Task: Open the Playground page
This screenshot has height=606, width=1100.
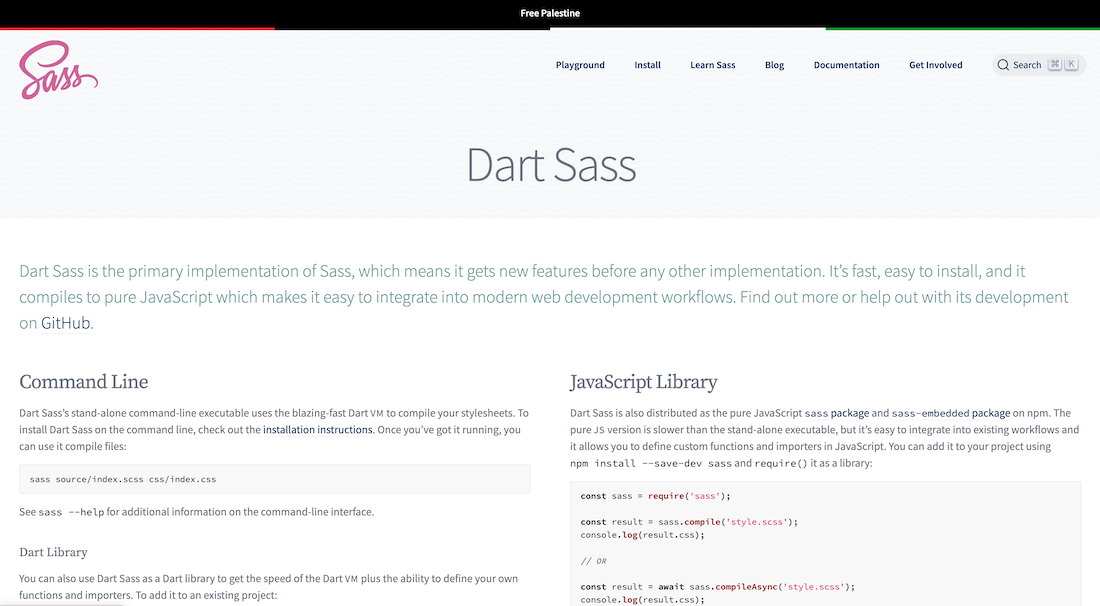Action: click(580, 64)
